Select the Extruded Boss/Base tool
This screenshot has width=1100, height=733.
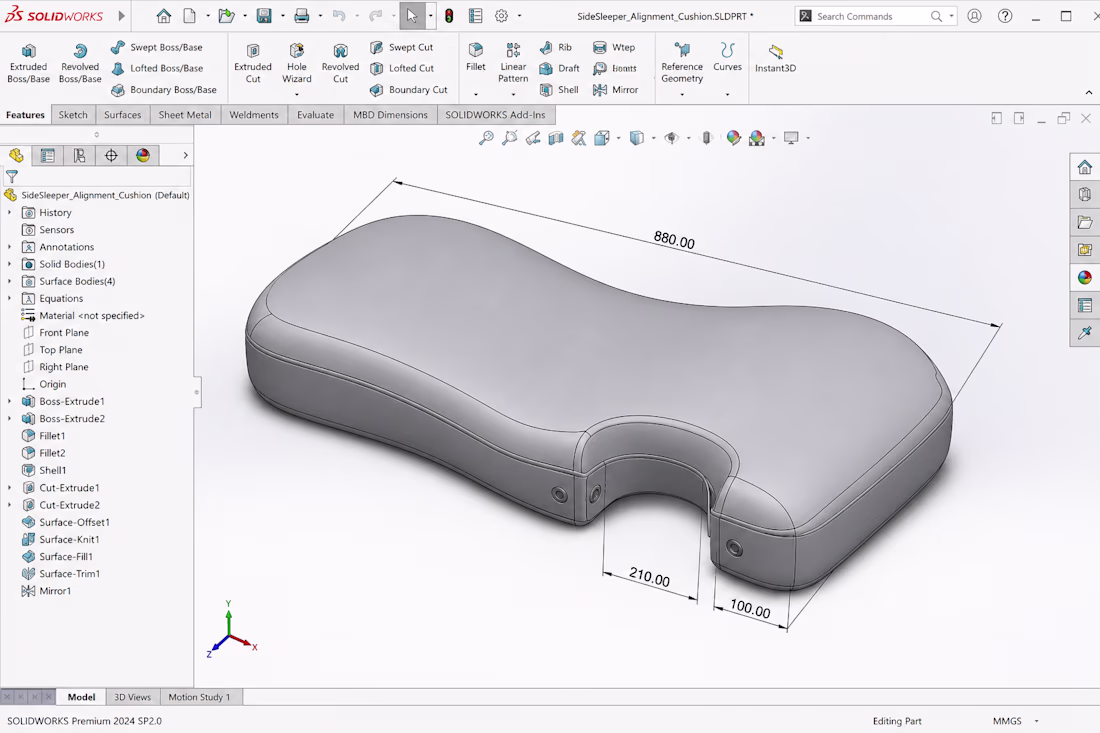click(x=28, y=62)
